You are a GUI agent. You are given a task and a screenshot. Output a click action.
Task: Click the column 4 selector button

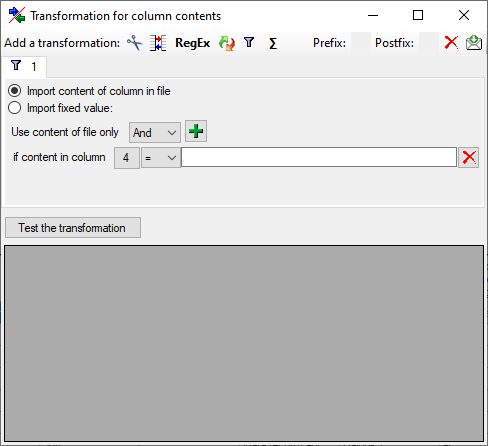point(127,158)
